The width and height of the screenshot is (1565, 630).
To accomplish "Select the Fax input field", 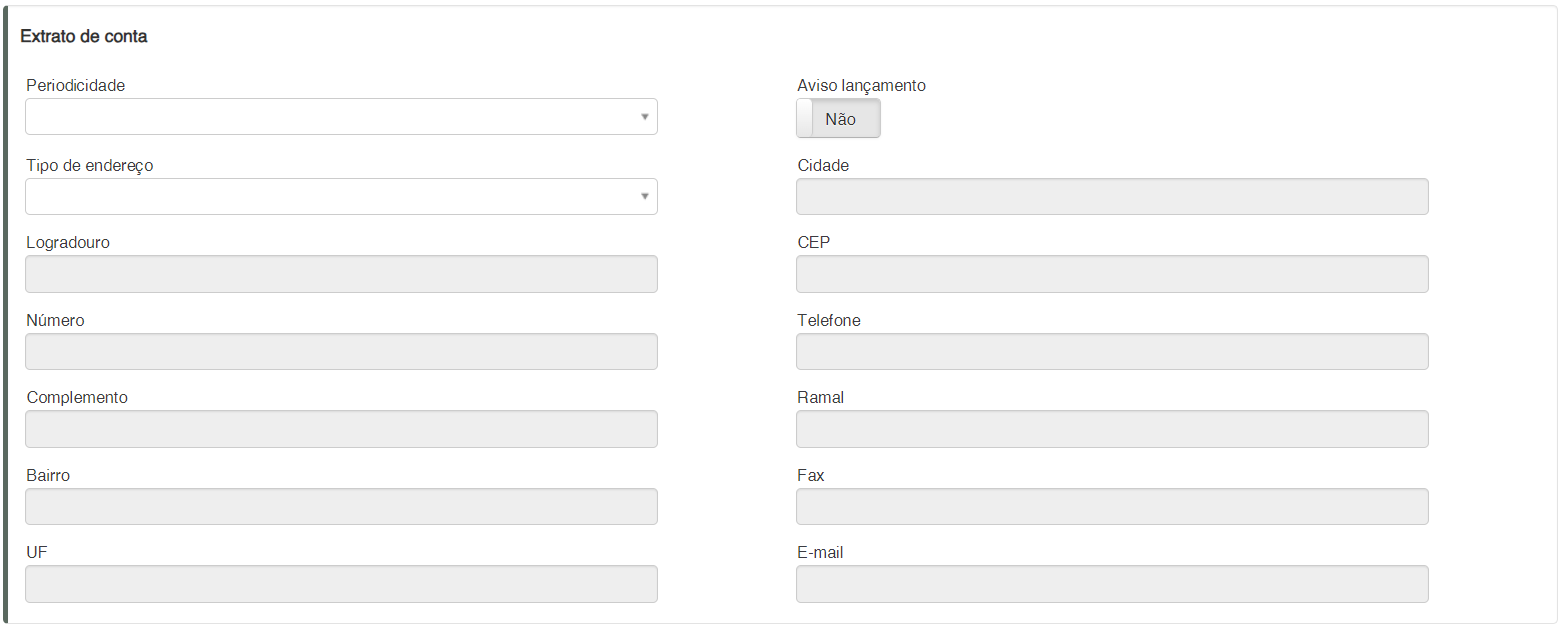I will [x=1111, y=507].
